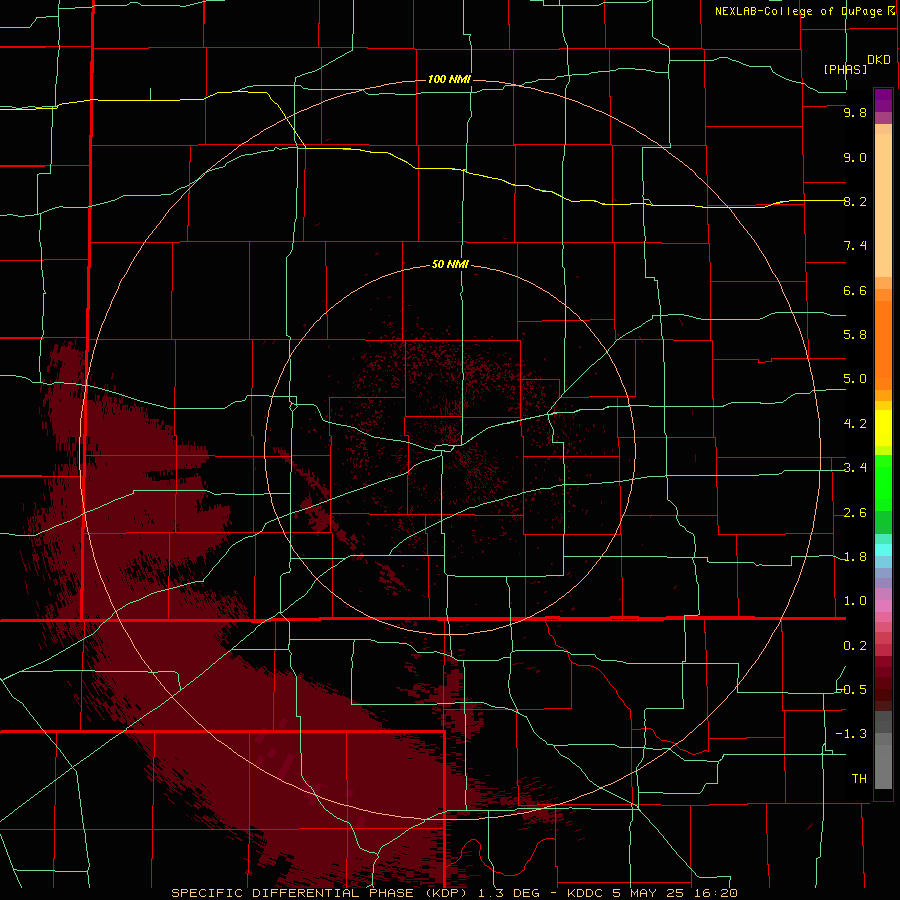Click the pink segment of the color bar
This screenshot has width=900, height=900.
883,606
